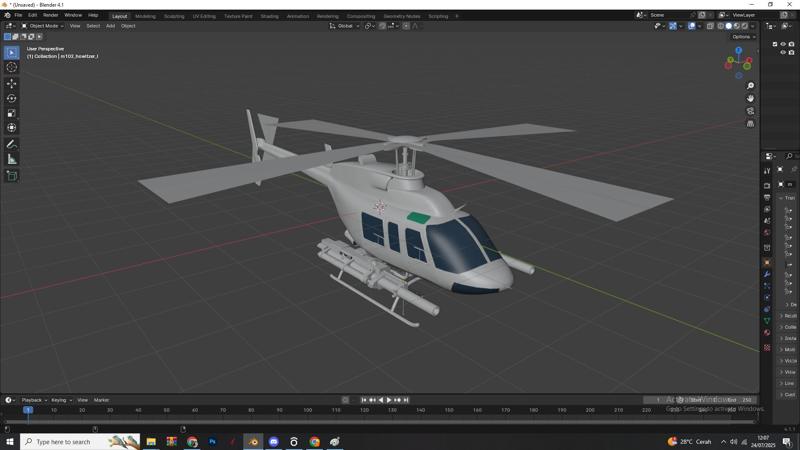The image size is (800, 450).
Task: Open the Object Data properties tab
Action: pos(767,321)
